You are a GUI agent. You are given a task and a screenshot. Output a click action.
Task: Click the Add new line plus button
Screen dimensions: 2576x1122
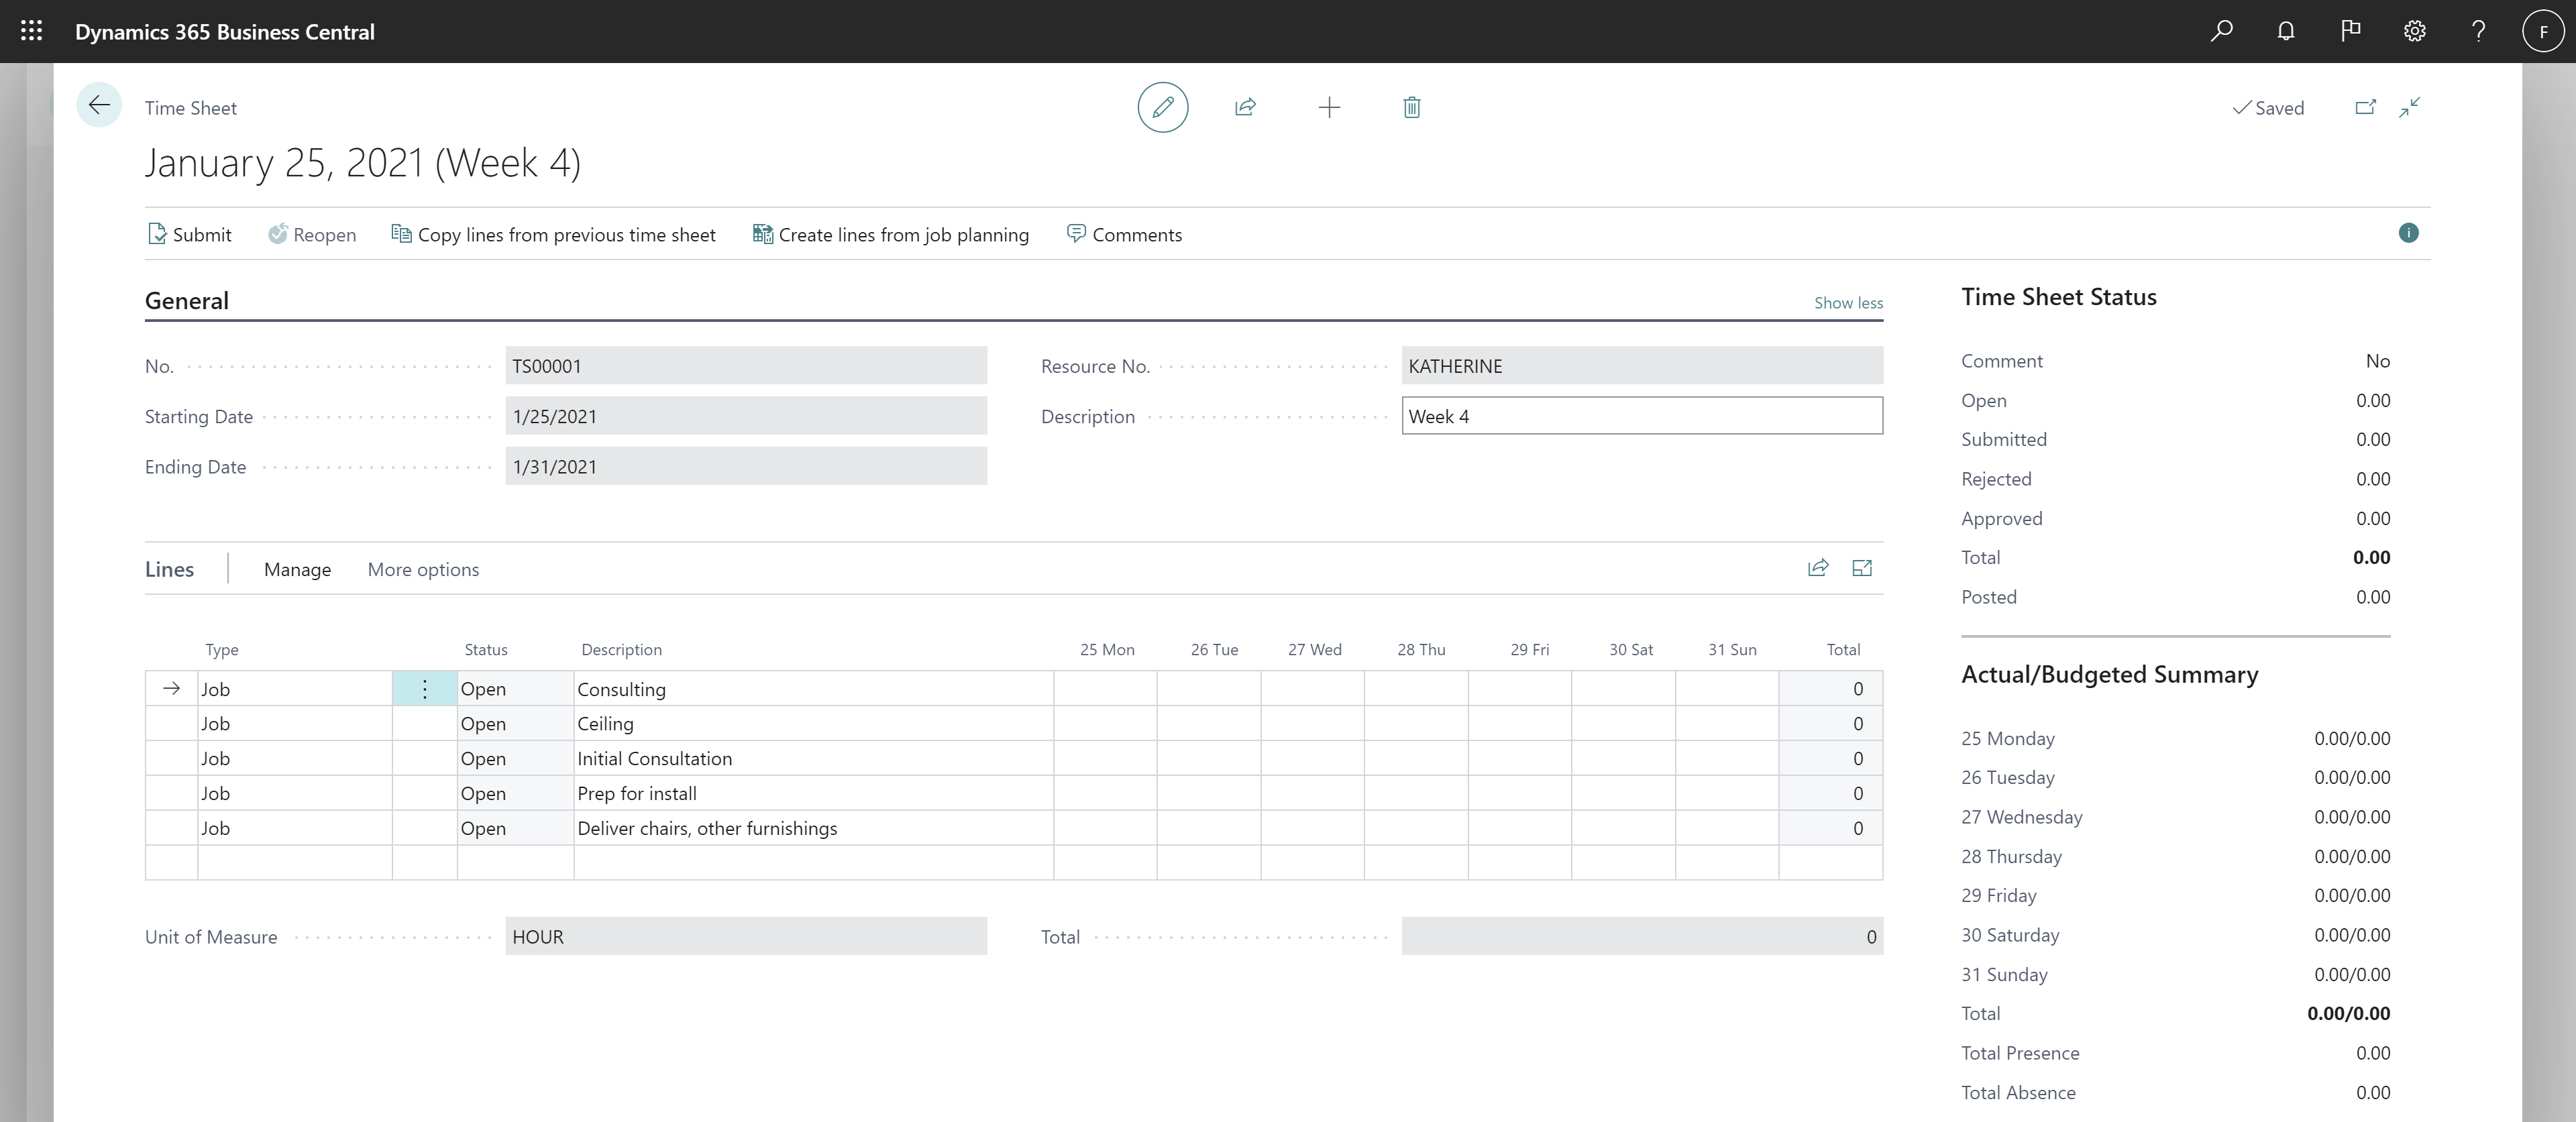pos(1328,107)
